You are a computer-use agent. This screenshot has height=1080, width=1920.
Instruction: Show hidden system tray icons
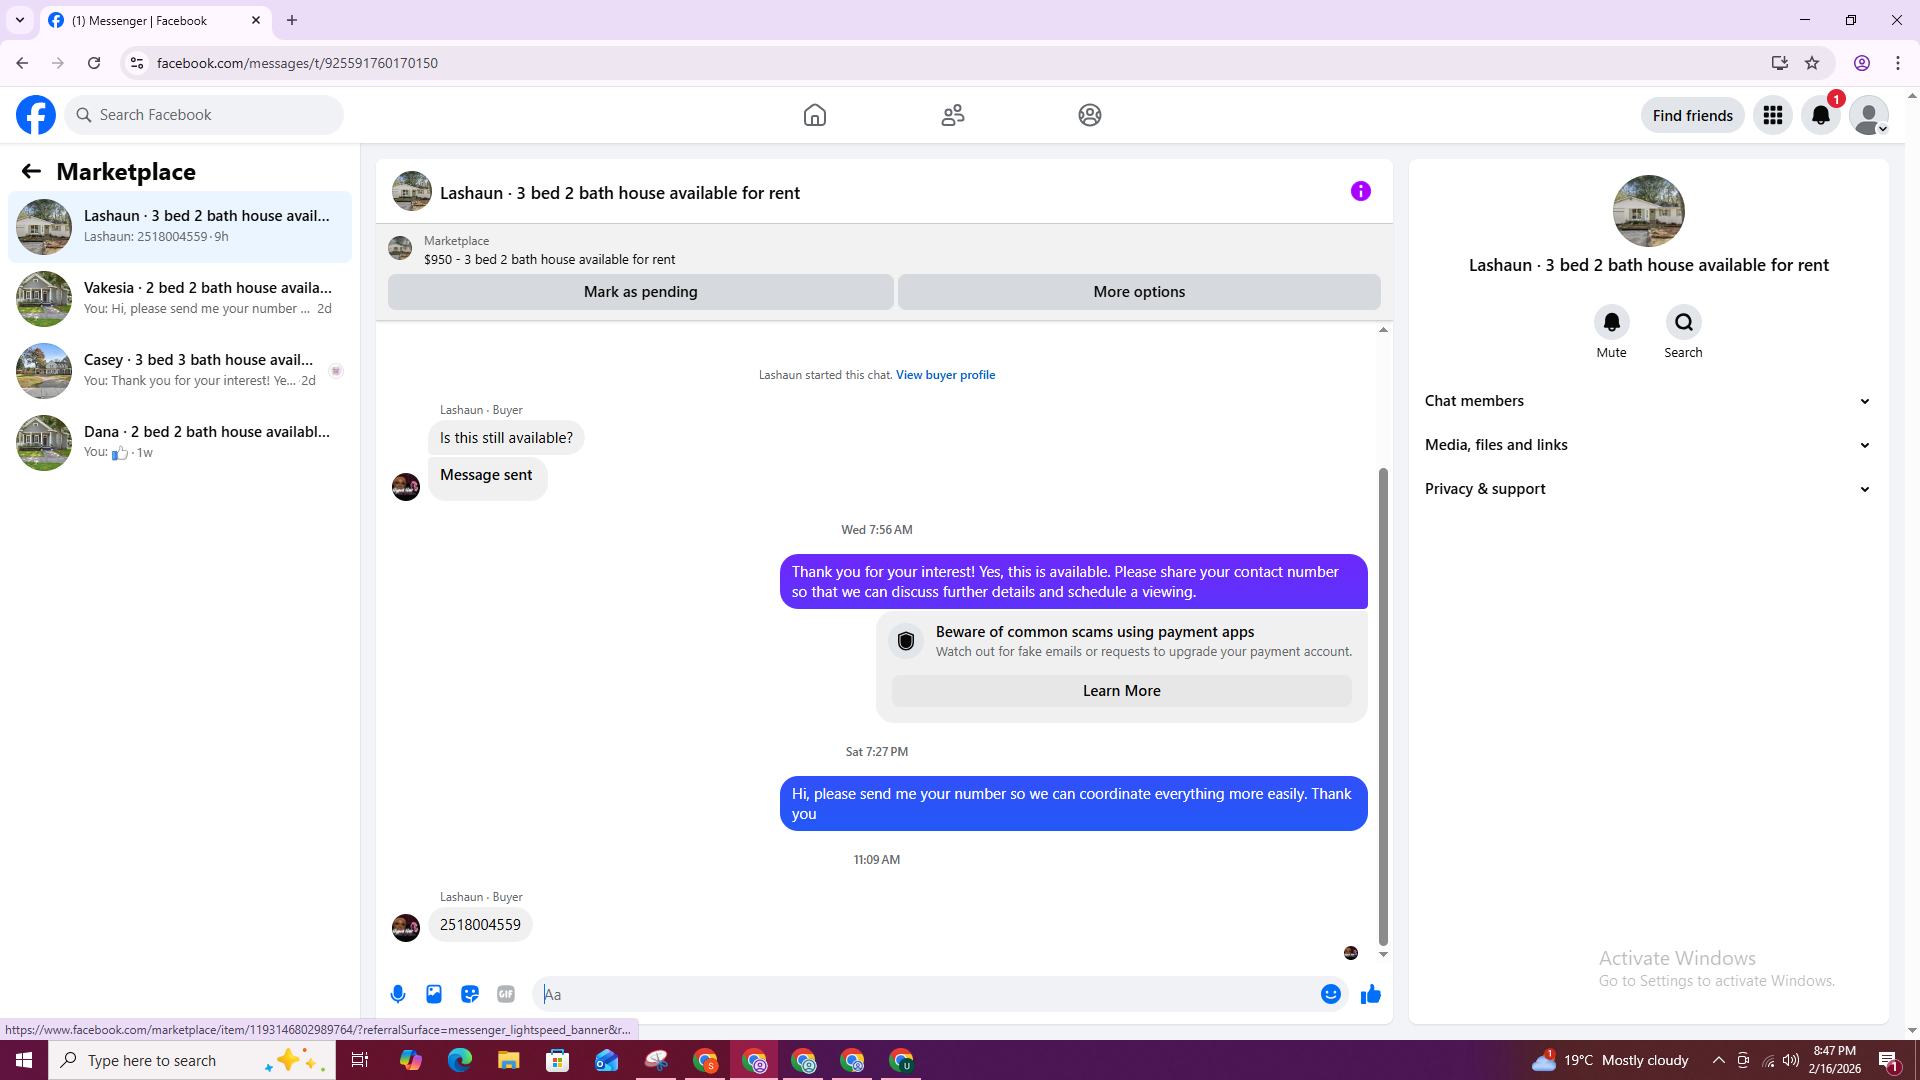pyautogui.click(x=1719, y=1060)
